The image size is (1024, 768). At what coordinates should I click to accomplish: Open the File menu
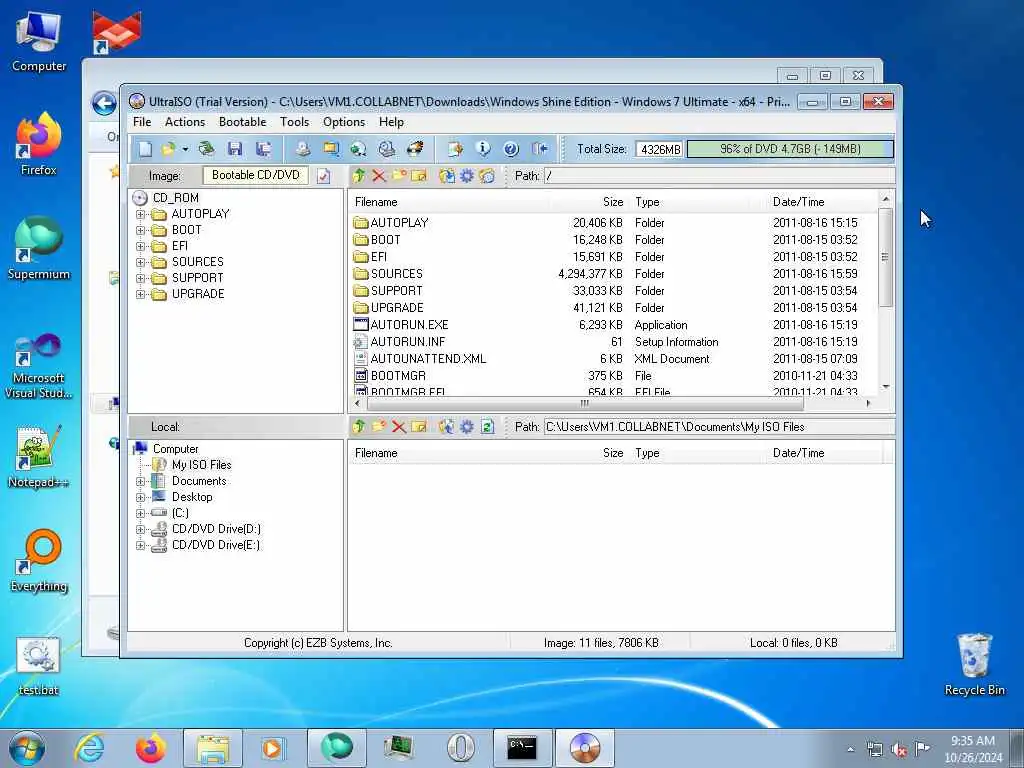pos(142,122)
